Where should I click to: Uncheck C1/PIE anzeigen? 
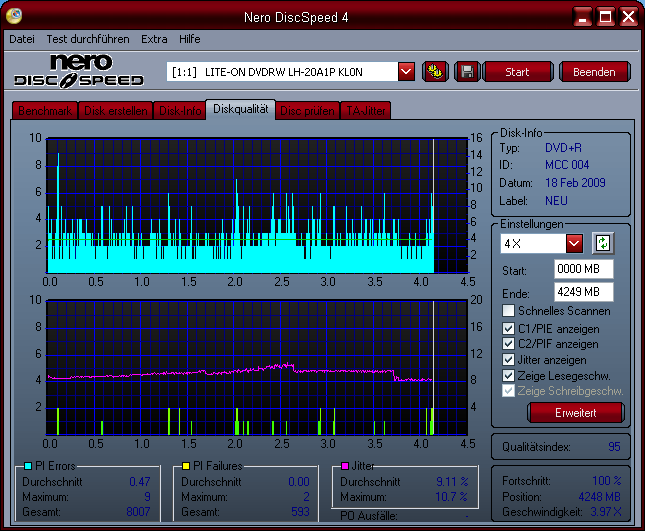(509, 328)
